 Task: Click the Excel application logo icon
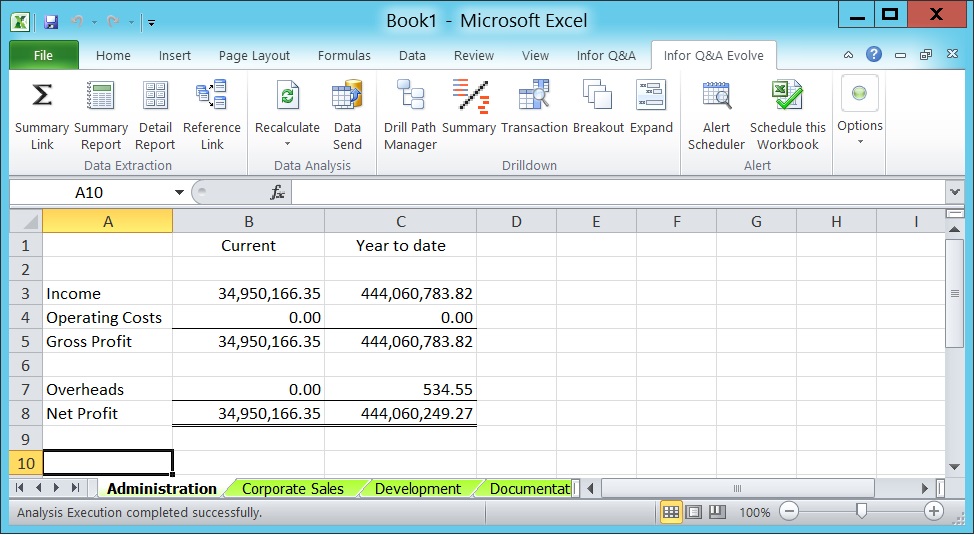point(20,22)
